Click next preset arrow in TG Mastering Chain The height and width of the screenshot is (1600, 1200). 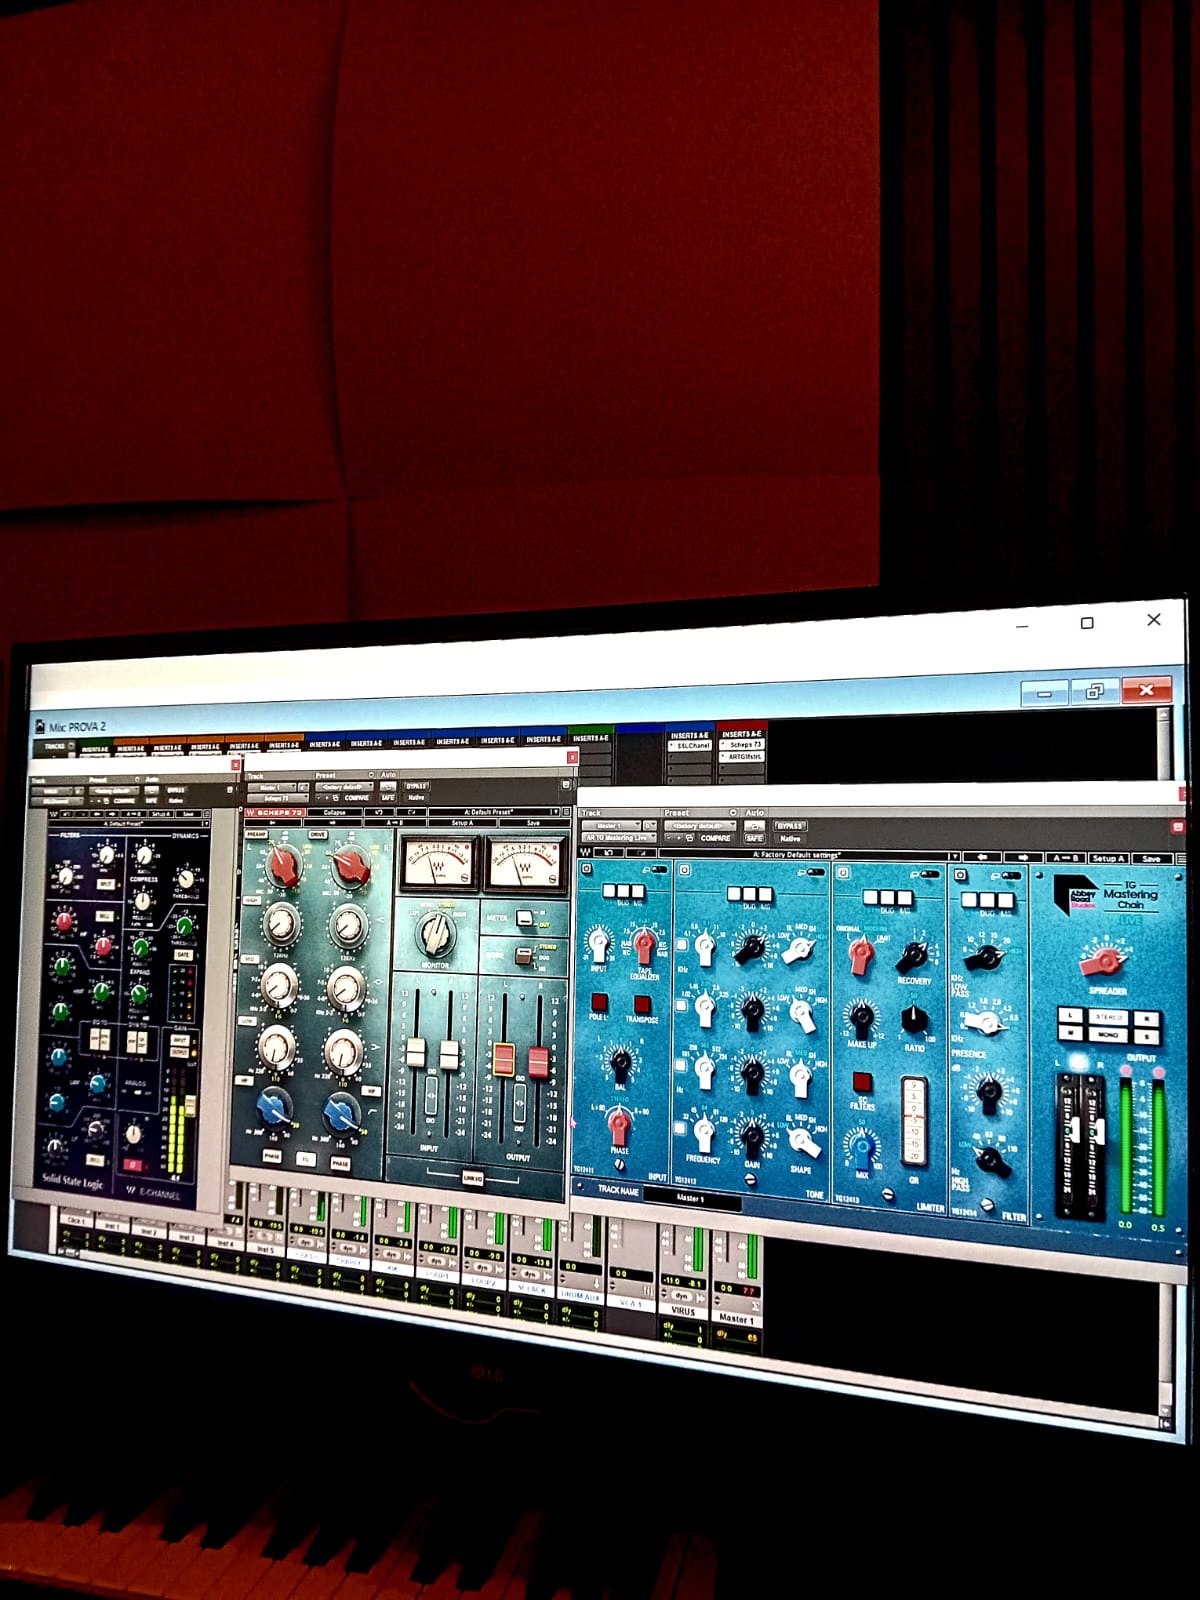tap(1022, 857)
